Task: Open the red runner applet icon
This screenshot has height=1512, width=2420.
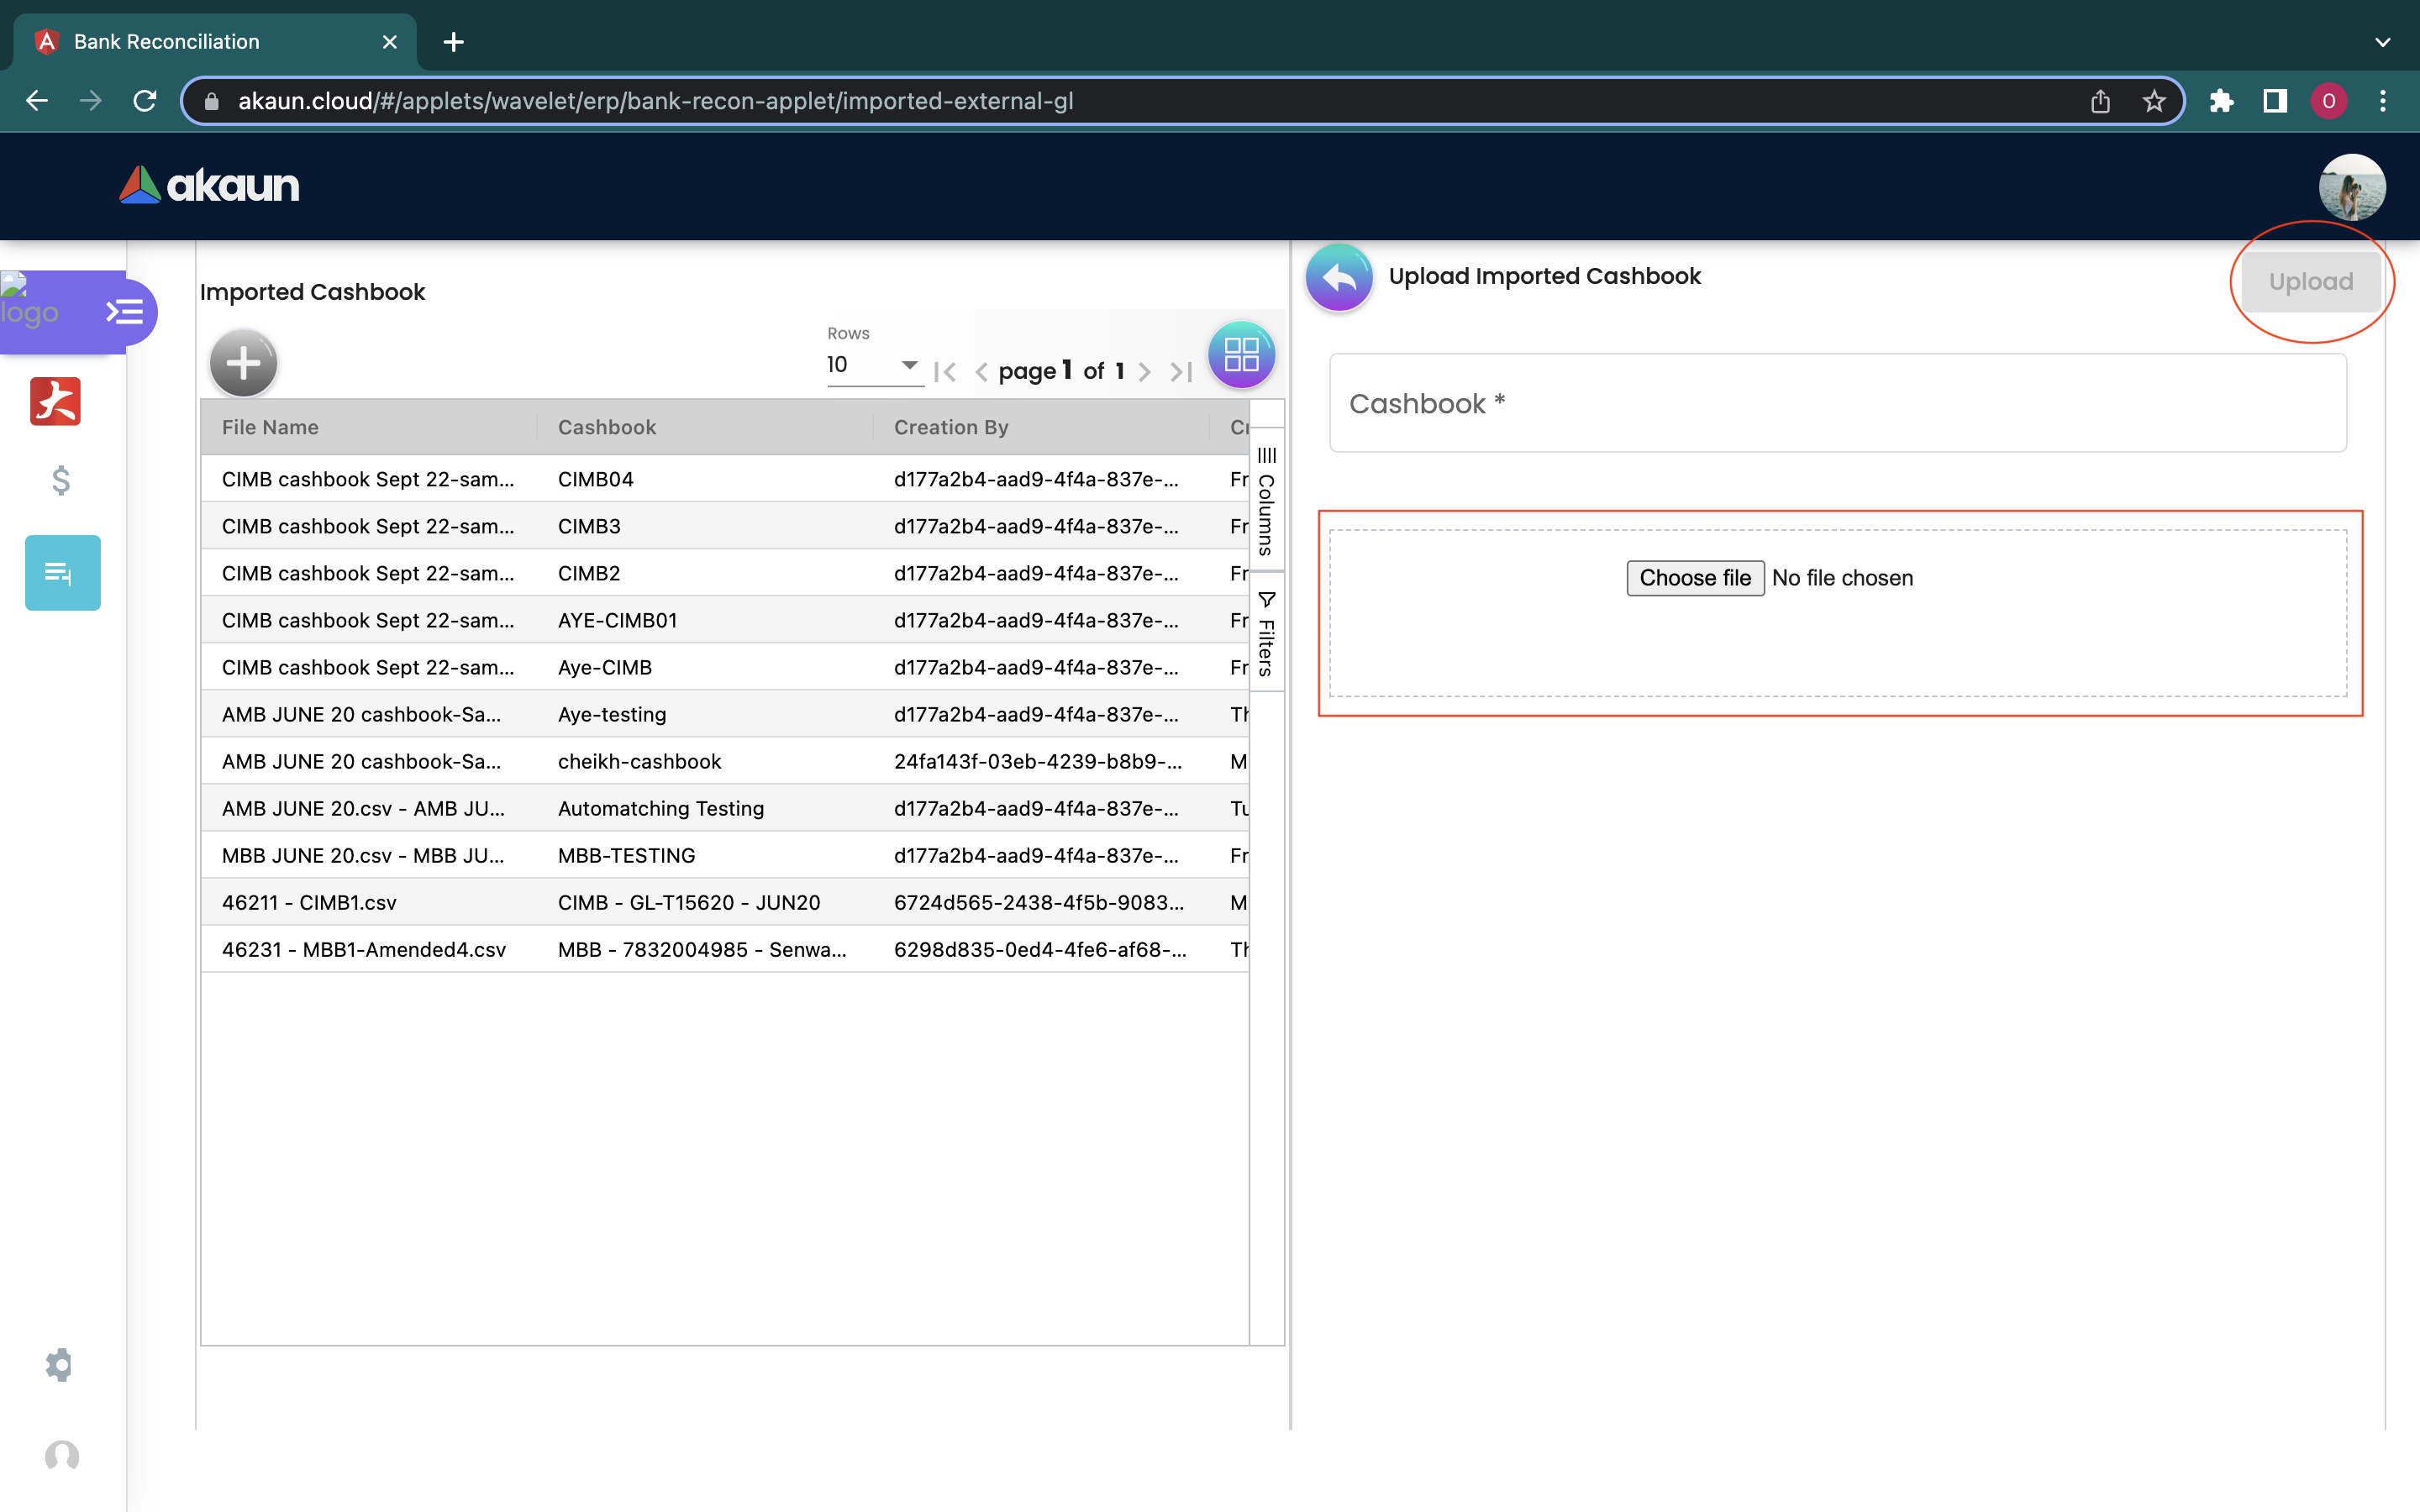Action: (x=56, y=401)
